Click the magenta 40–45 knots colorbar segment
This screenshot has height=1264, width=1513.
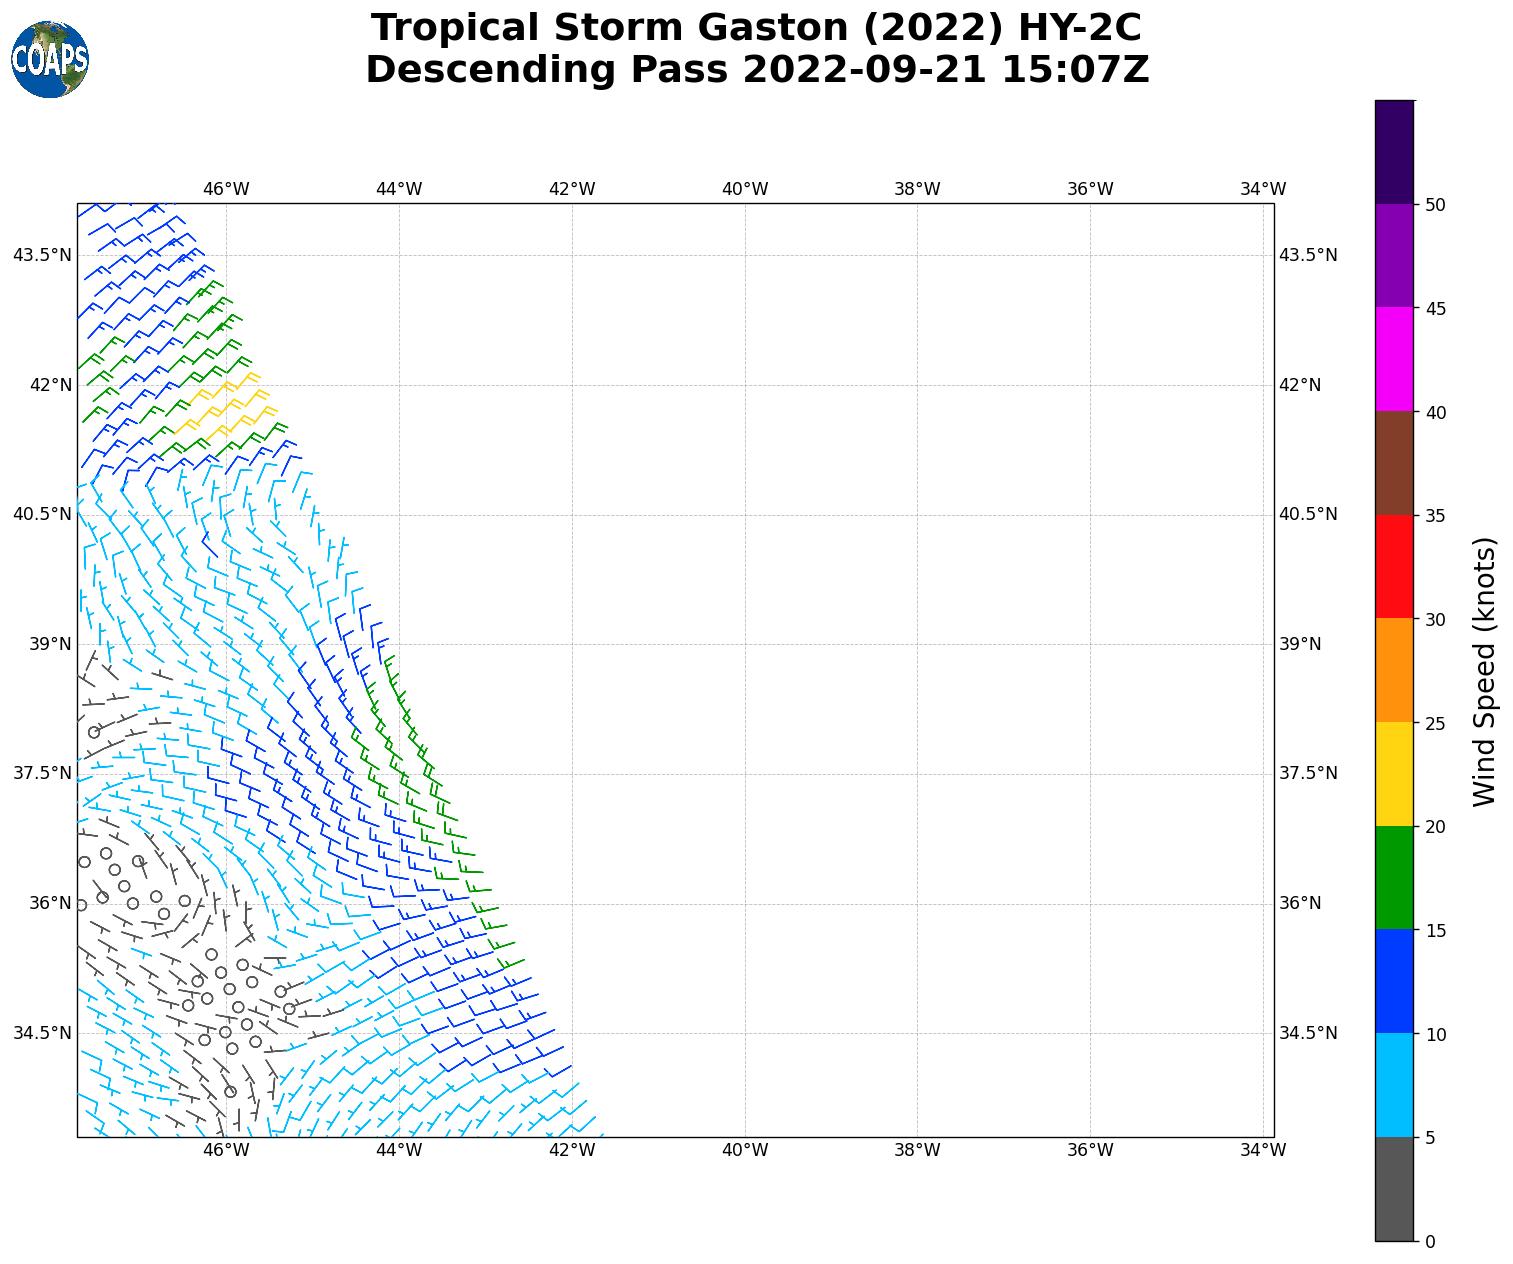[x=1394, y=359]
